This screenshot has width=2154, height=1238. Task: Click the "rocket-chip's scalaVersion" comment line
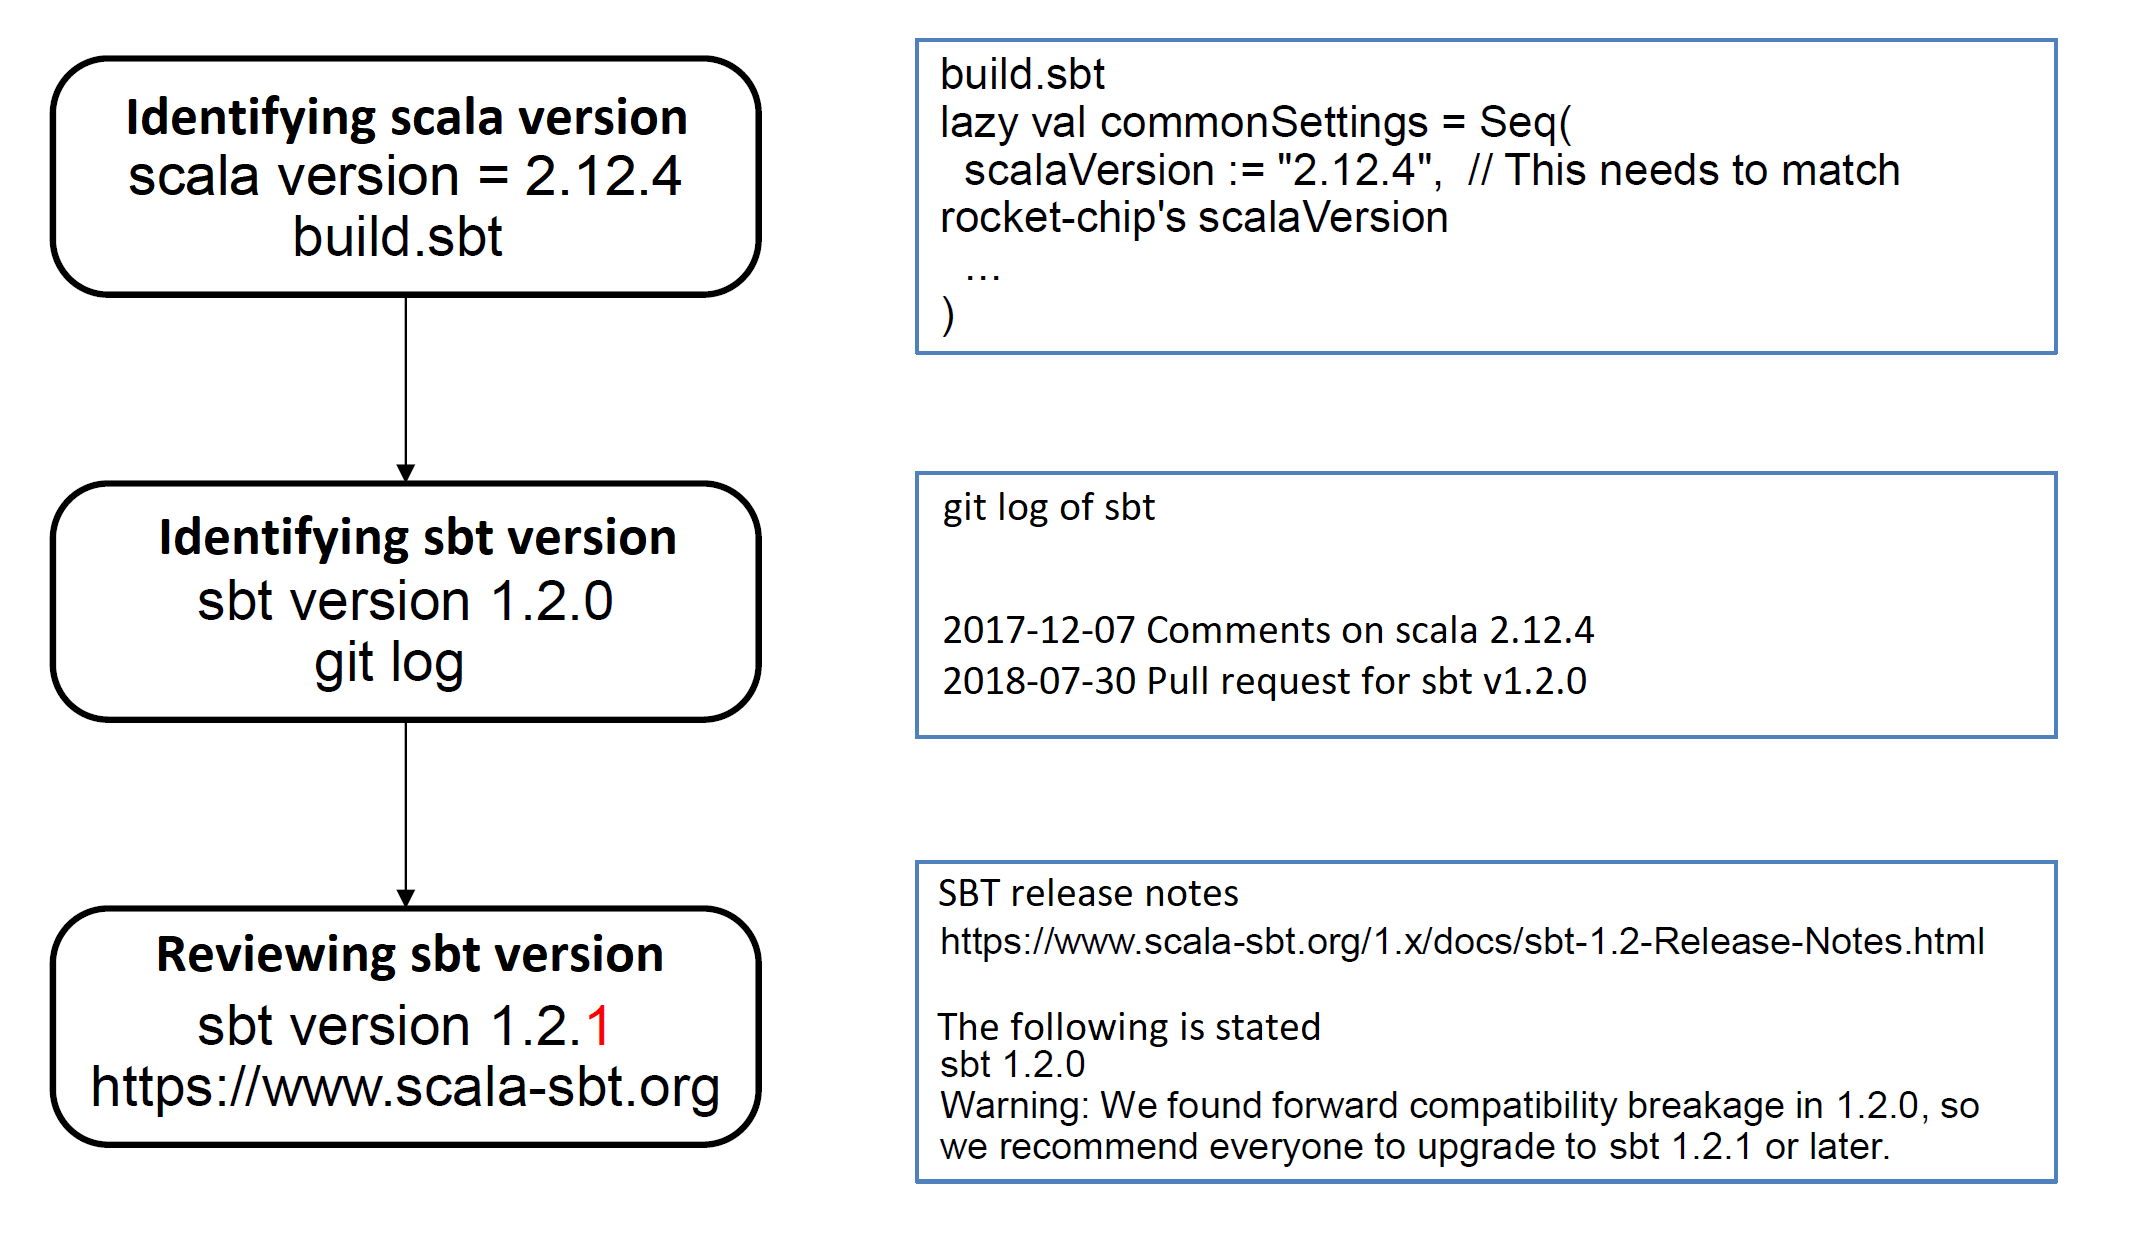click(1194, 218)
